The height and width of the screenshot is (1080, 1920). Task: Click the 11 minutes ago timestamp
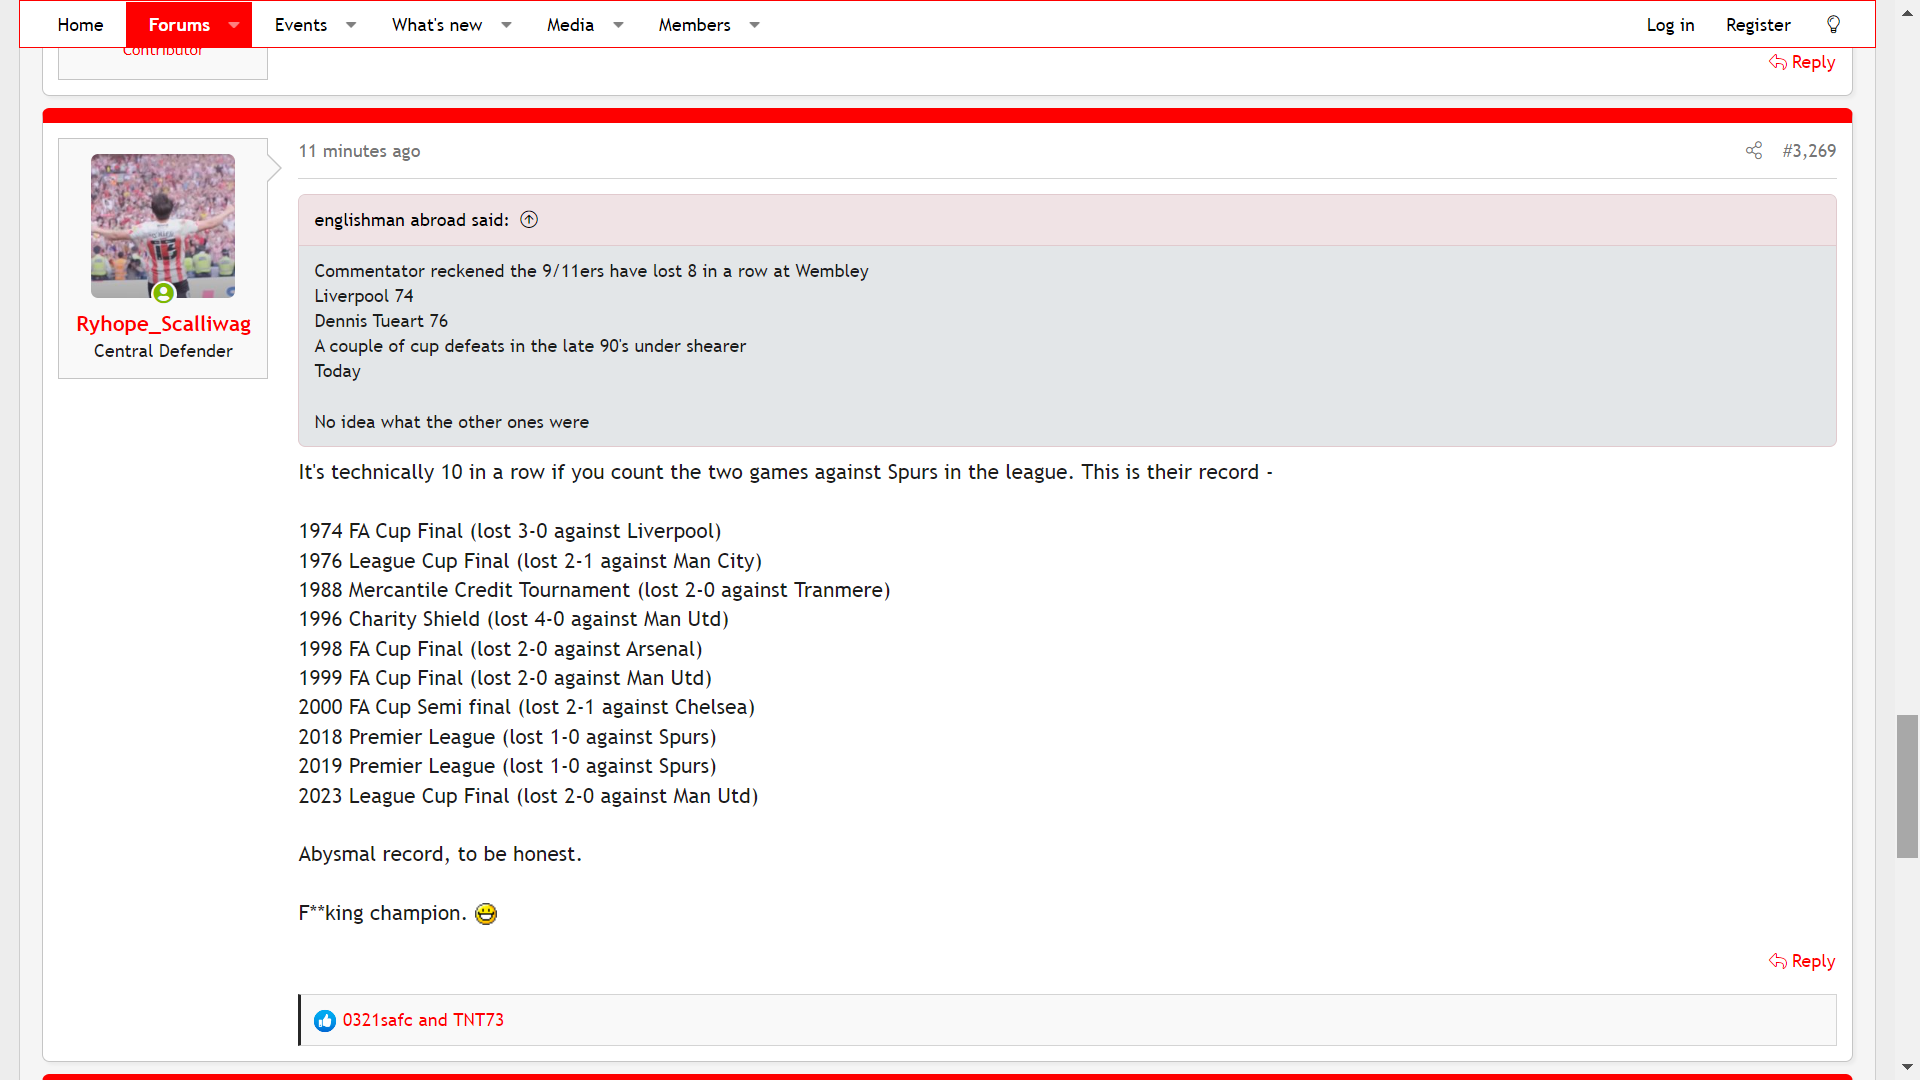(x=359, y=151)
